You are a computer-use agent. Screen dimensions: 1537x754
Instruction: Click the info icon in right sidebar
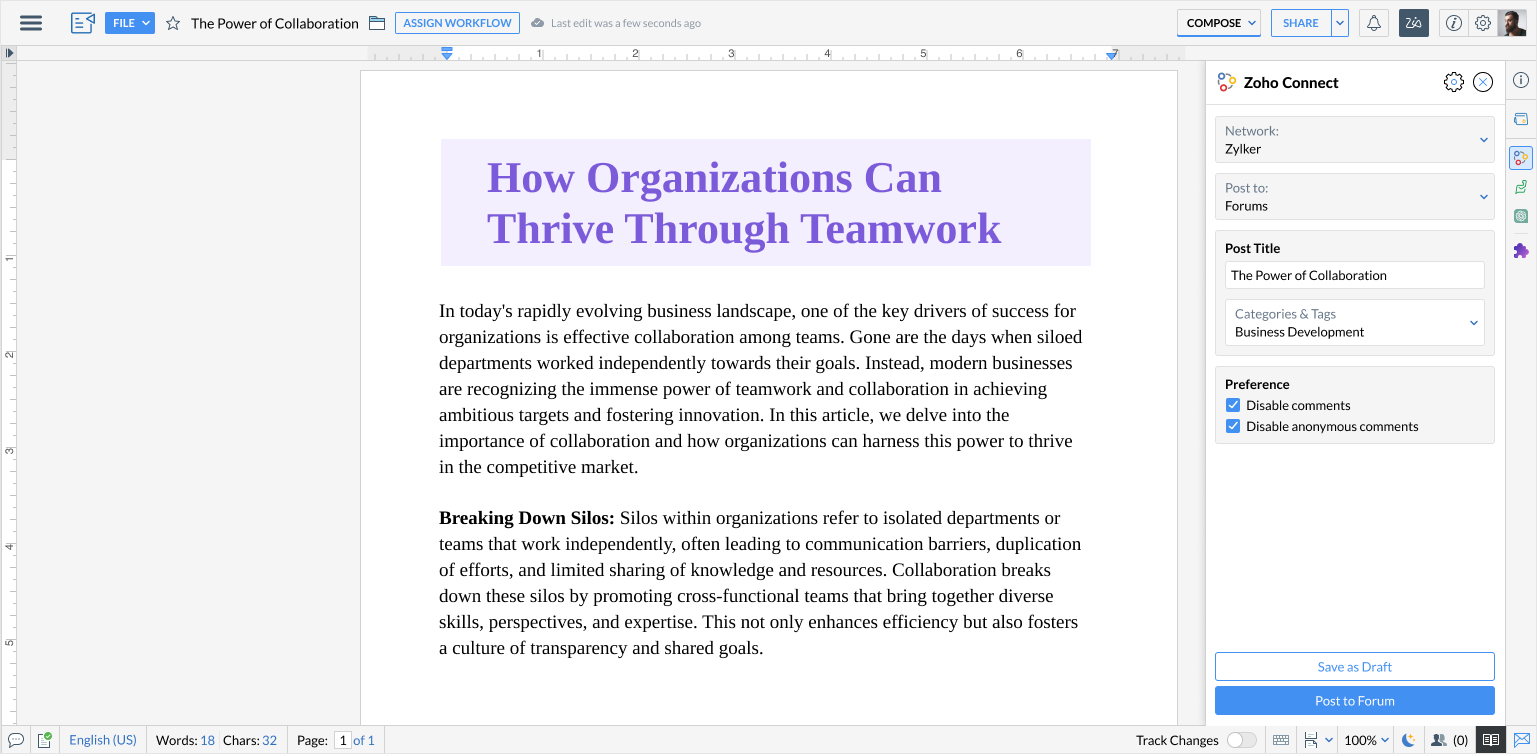click(x=1521, y=81)
